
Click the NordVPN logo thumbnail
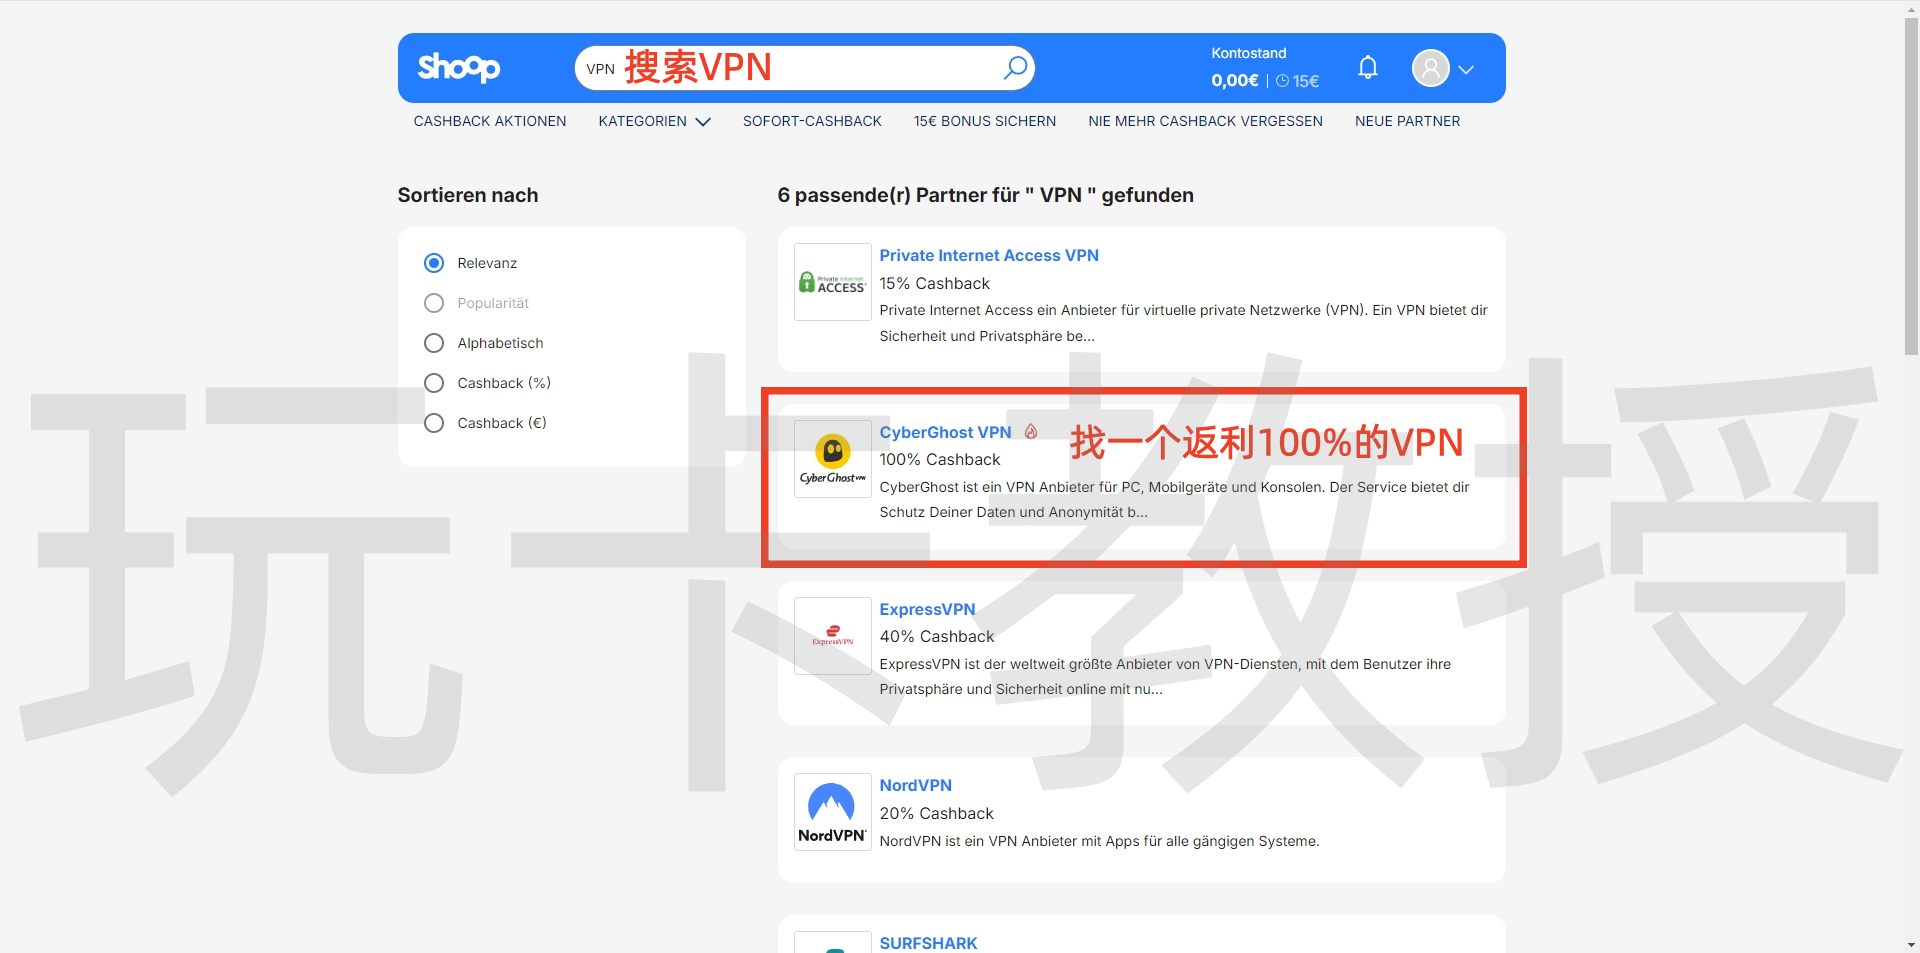(832, 812)
